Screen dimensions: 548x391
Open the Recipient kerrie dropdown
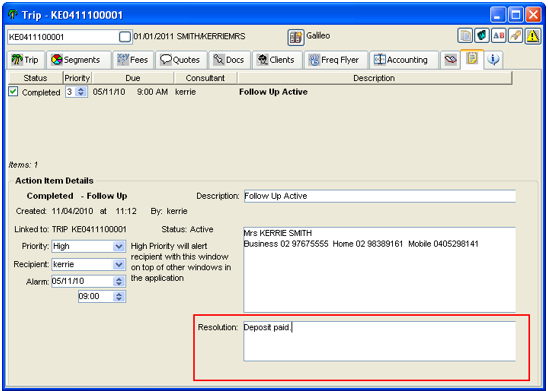(119, 265)
